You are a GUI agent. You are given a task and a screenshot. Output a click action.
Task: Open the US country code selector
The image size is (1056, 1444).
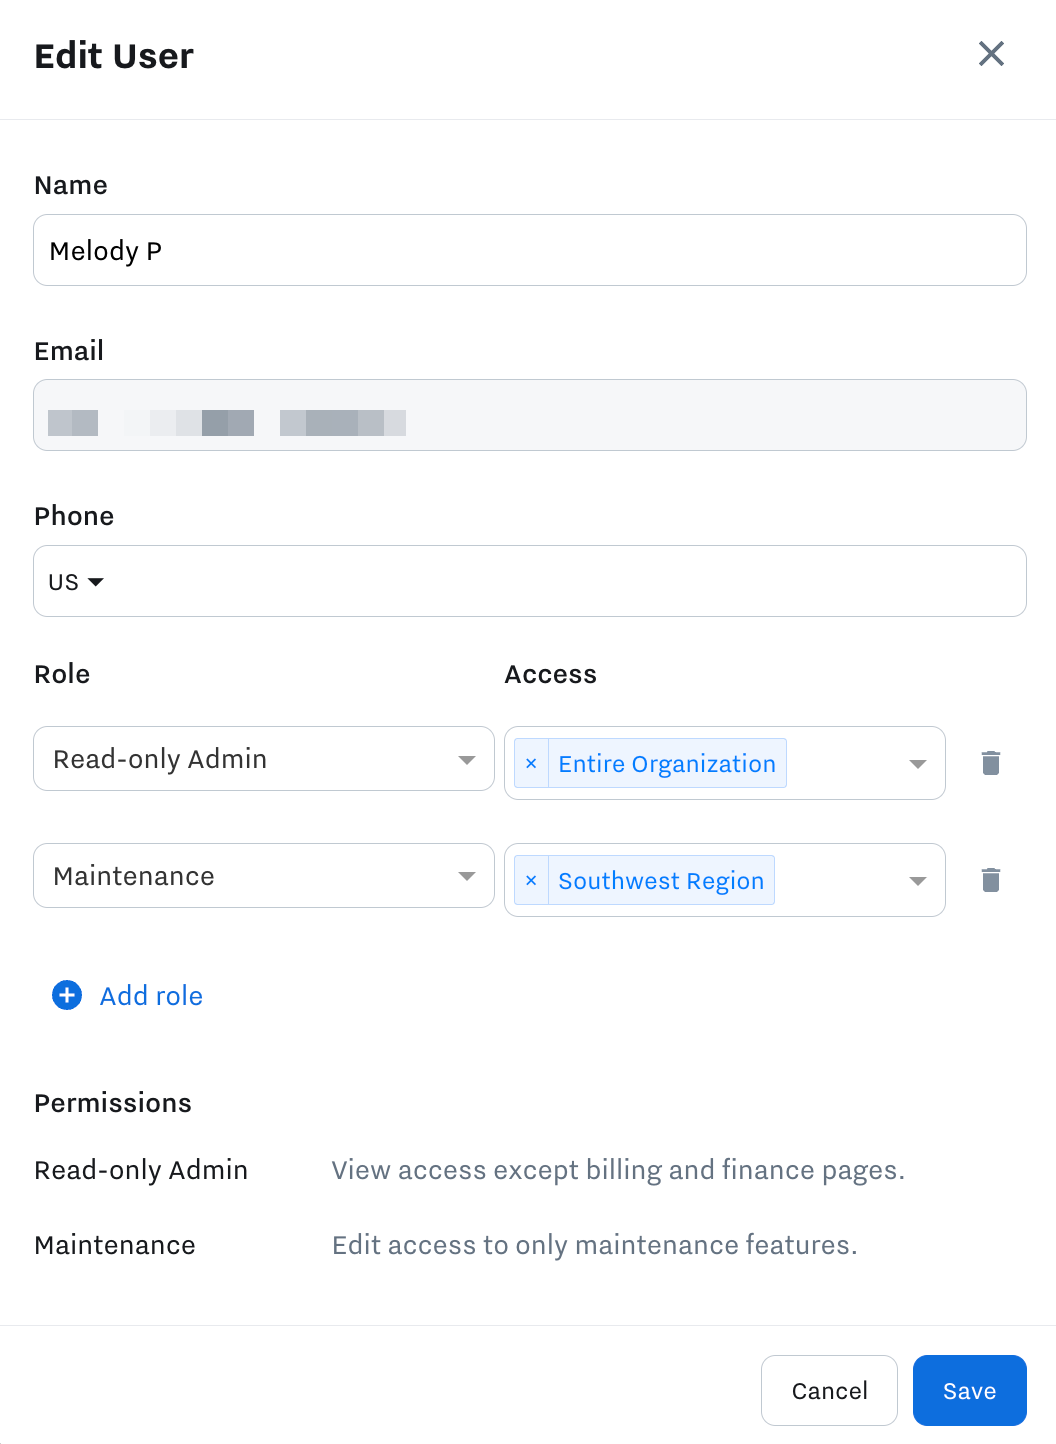(x=76, y=582)
